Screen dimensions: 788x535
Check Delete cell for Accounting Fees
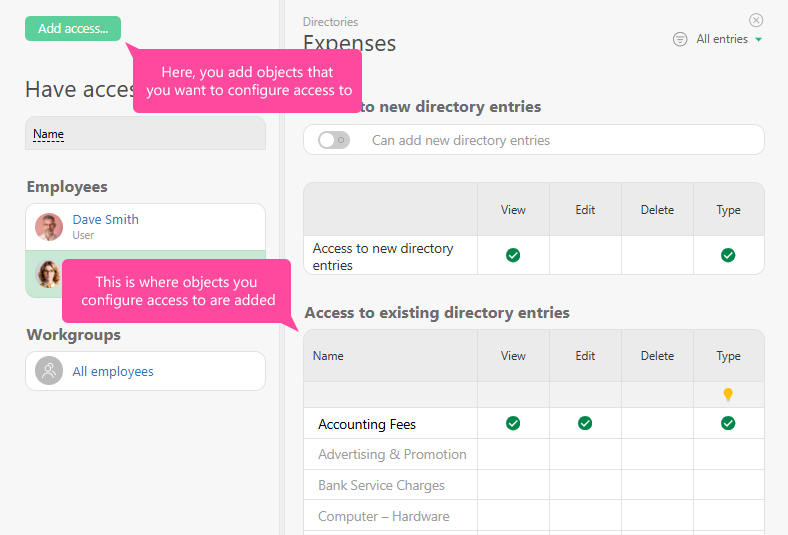tap(657, 424)
